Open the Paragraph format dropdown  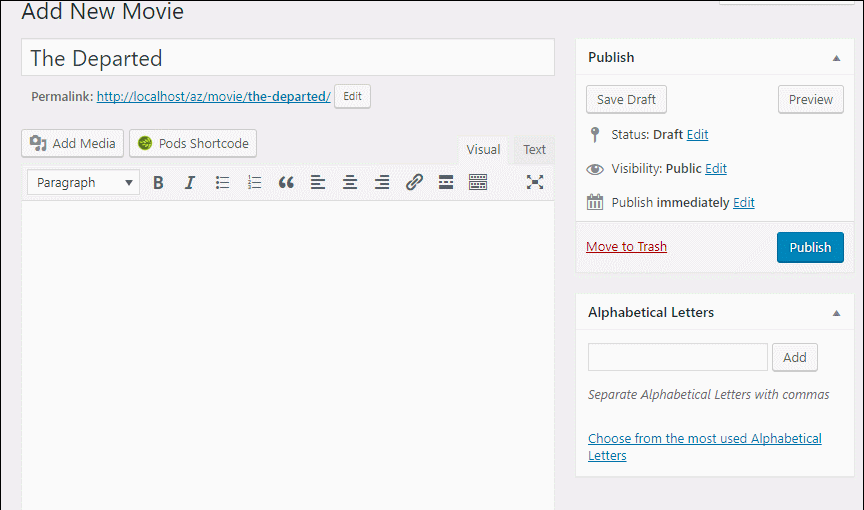(x=83, y=182)
